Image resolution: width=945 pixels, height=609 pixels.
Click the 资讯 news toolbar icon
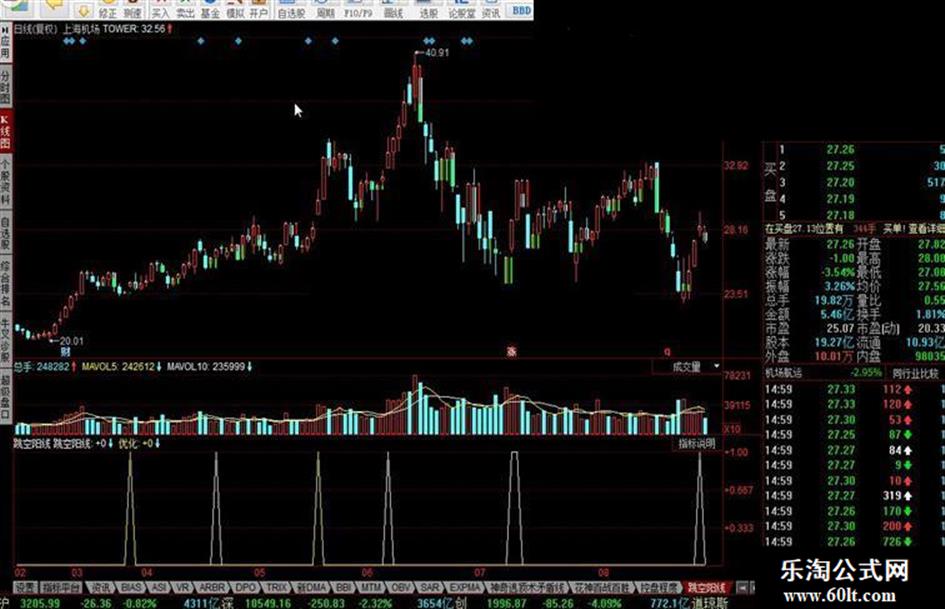491,9
